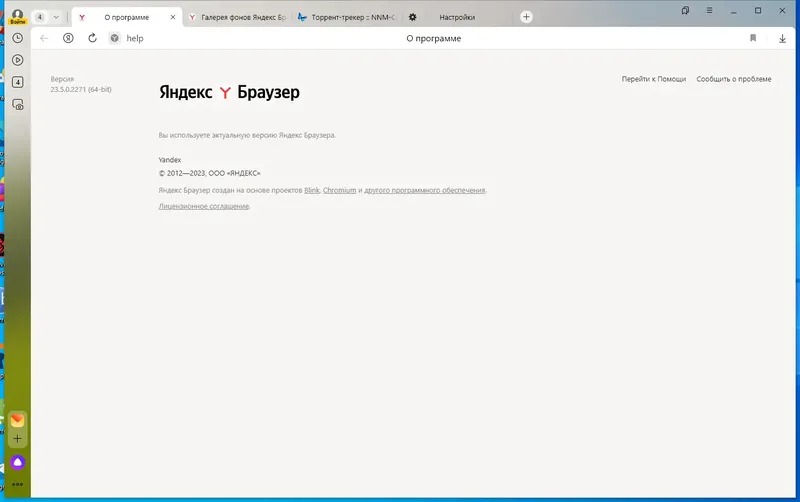800x502 pixels.
Task: Click the © 2012—2023, ООО «ЯНДЕКС» text
Action: 209,173
